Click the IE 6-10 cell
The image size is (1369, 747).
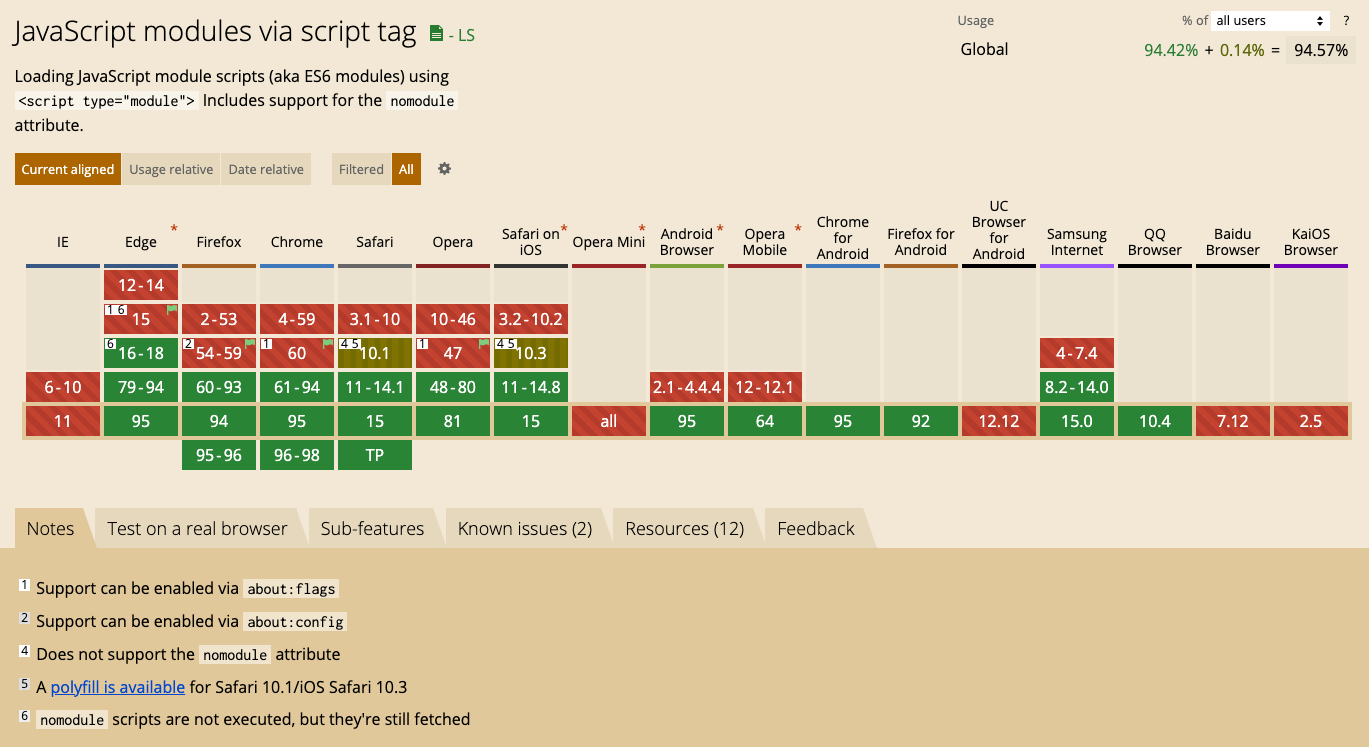pos(63,387)
